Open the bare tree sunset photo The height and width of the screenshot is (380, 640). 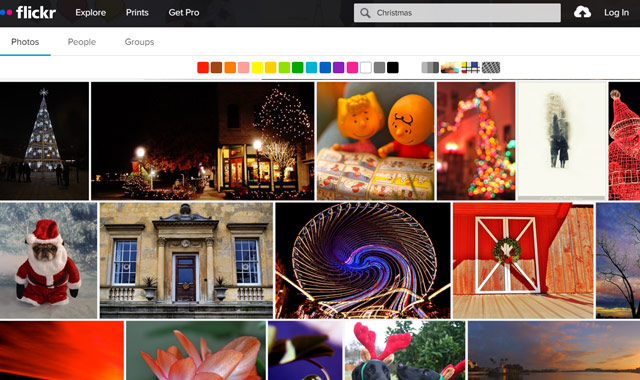click(x=618, y=260)
